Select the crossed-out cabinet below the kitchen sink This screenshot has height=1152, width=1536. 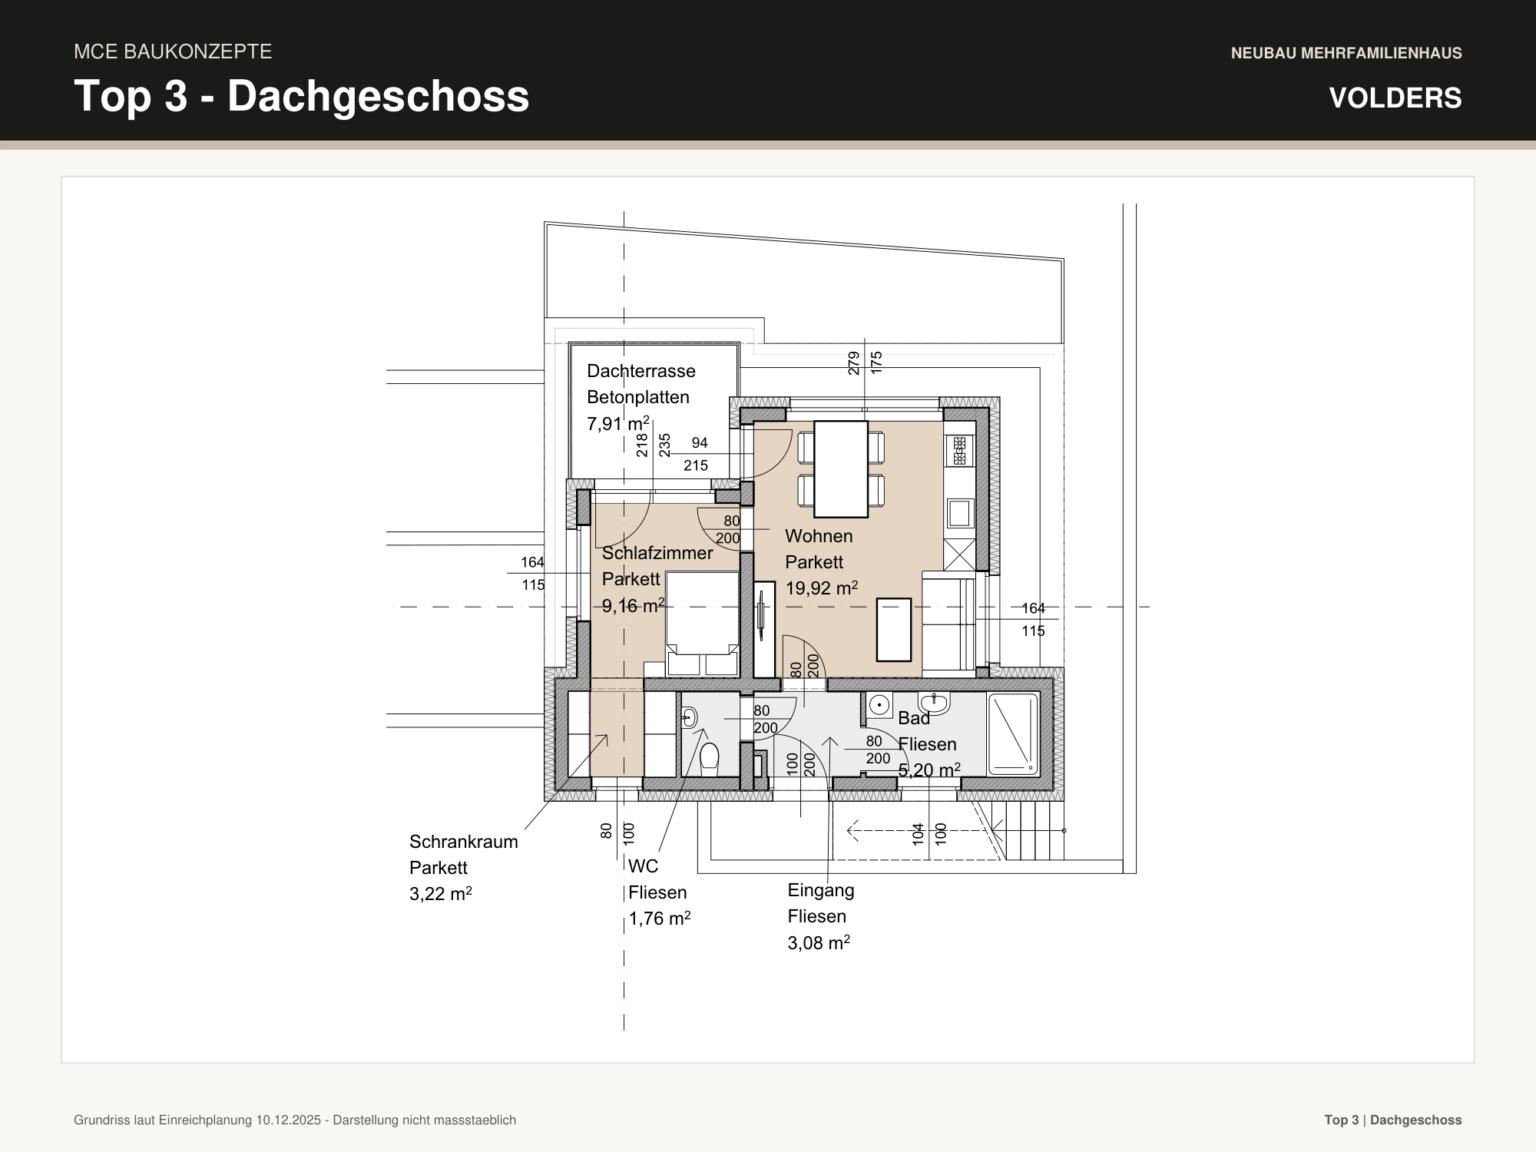[959, 553]
